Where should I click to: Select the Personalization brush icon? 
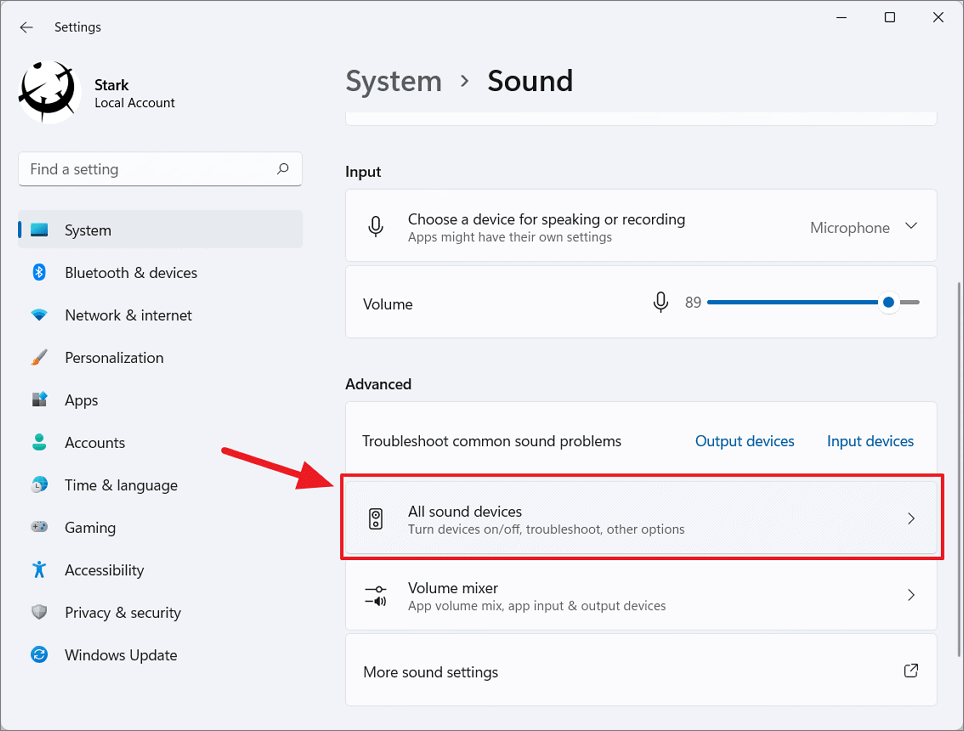[38, 357]
